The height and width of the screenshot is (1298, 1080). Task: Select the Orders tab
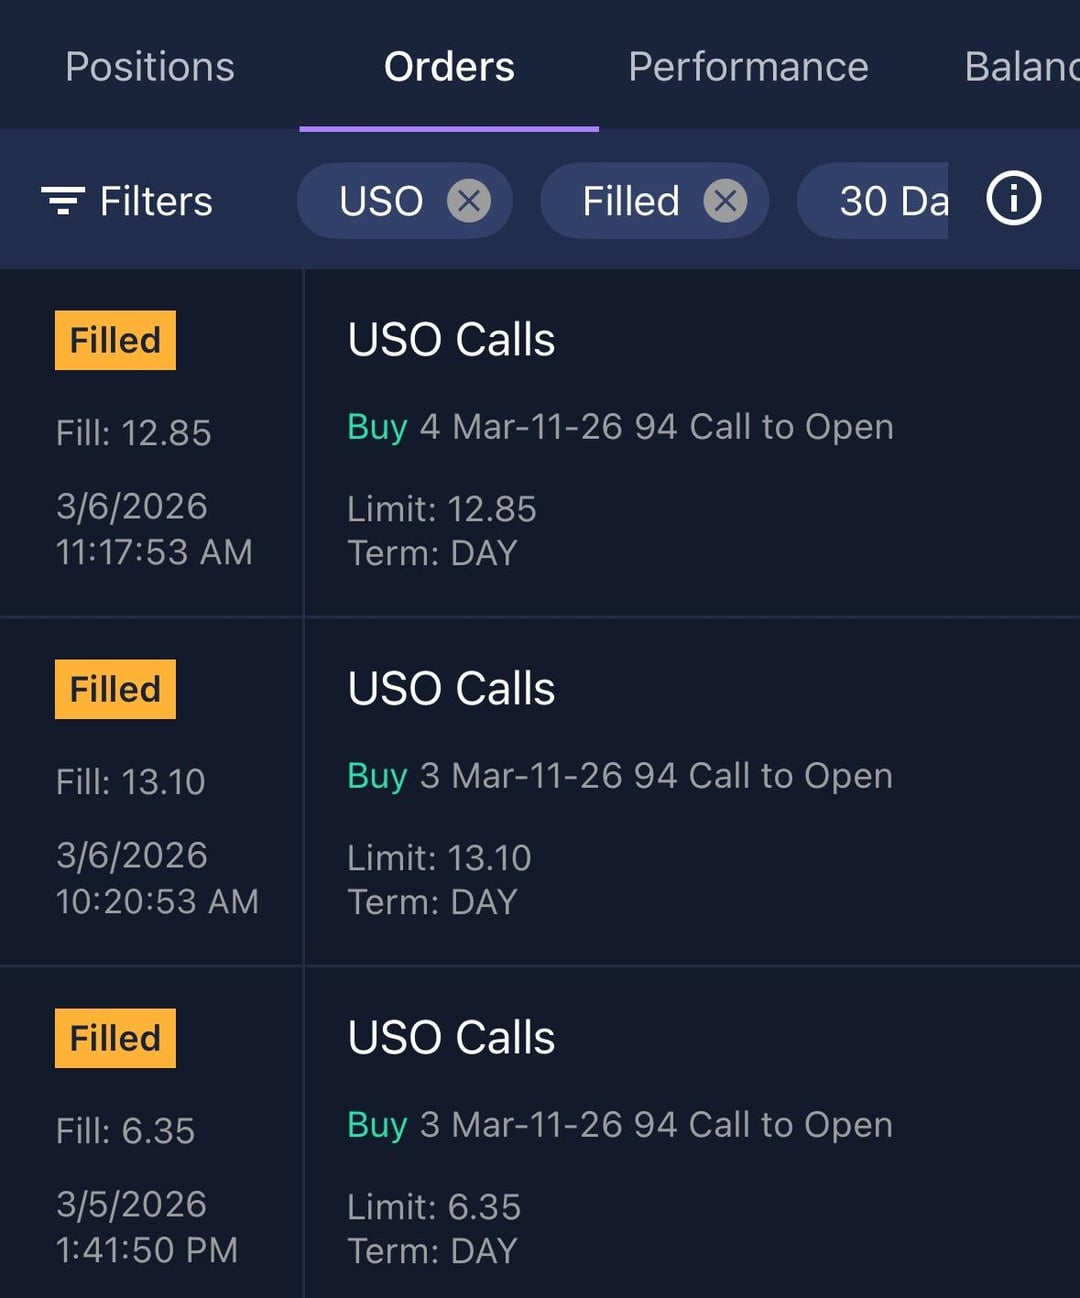tap(449, 67)
